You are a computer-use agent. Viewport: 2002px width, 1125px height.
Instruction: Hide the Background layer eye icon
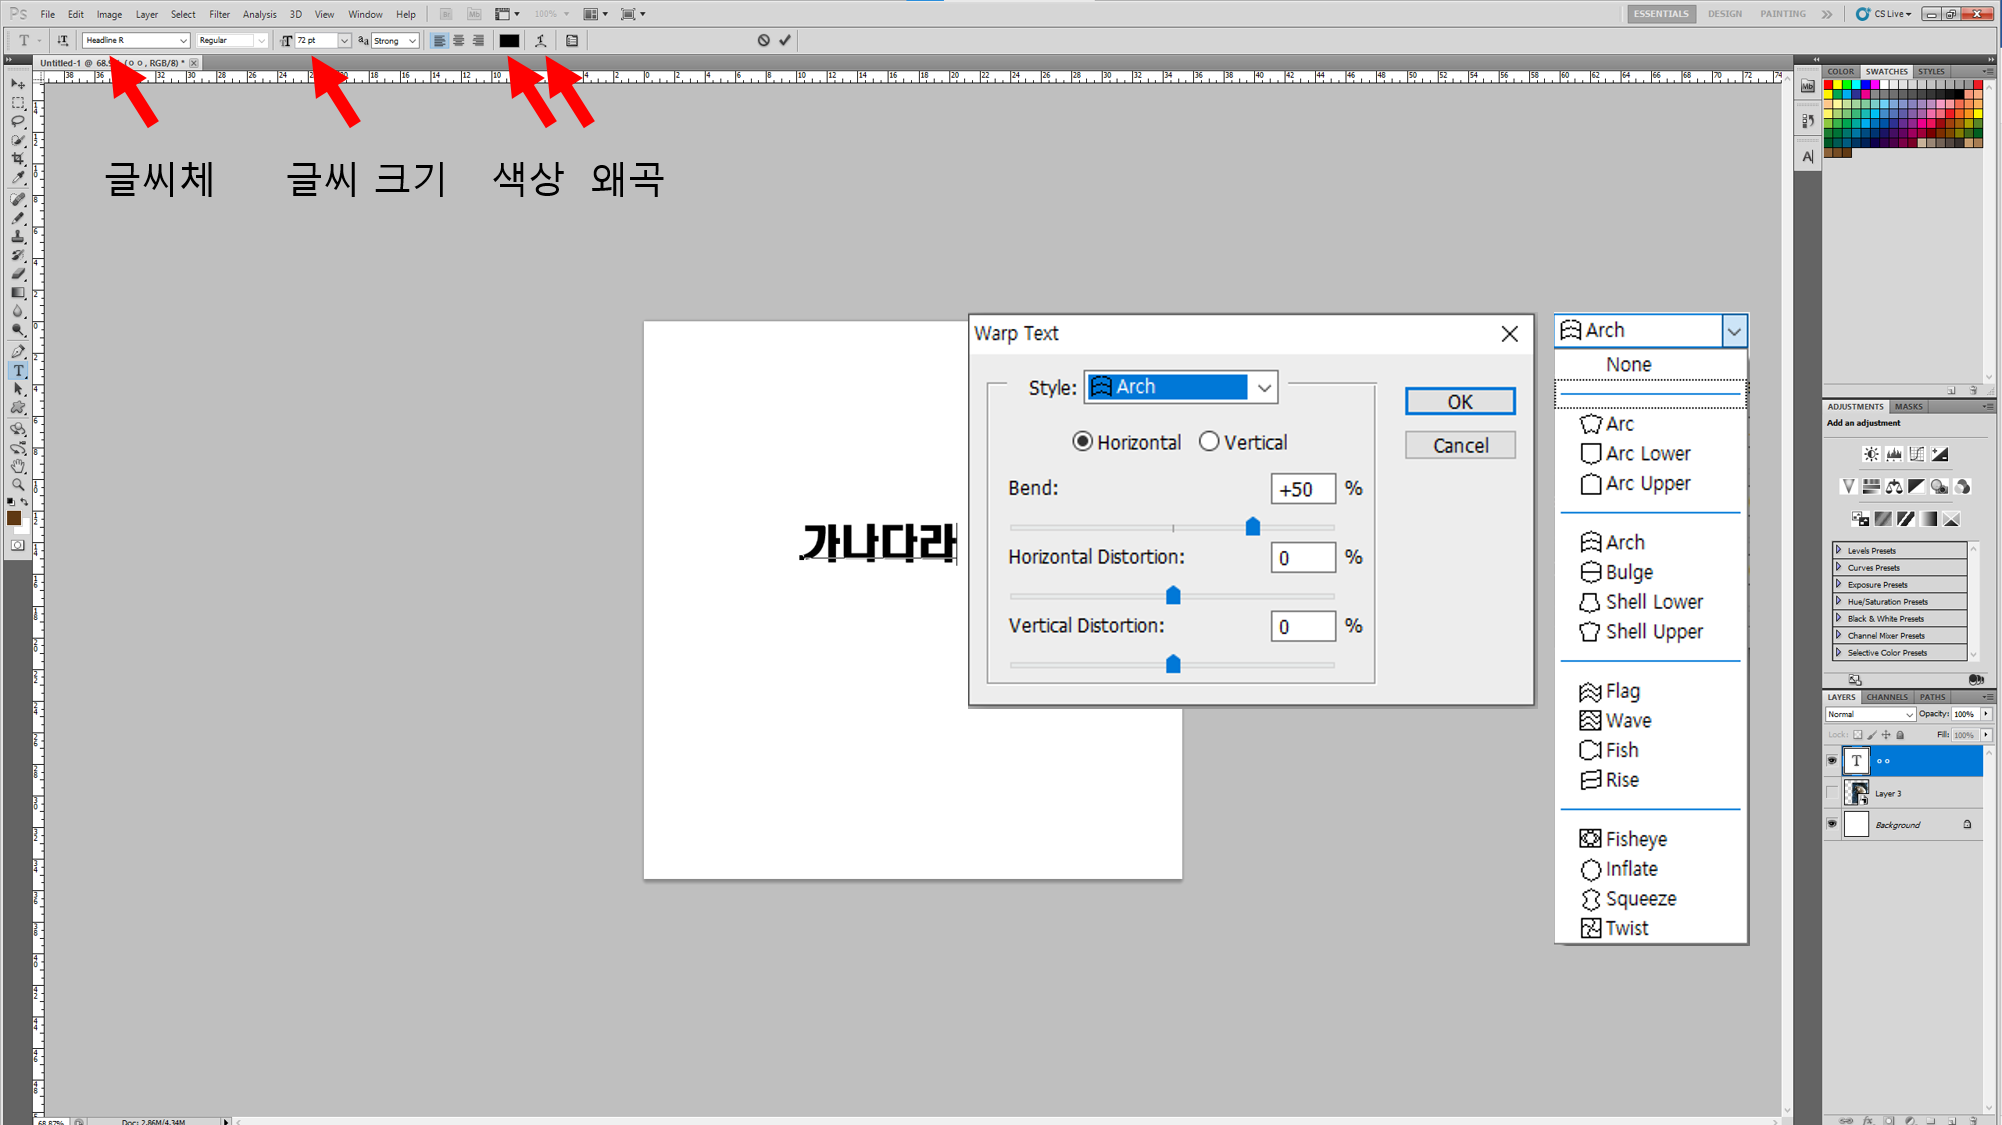1832,825
